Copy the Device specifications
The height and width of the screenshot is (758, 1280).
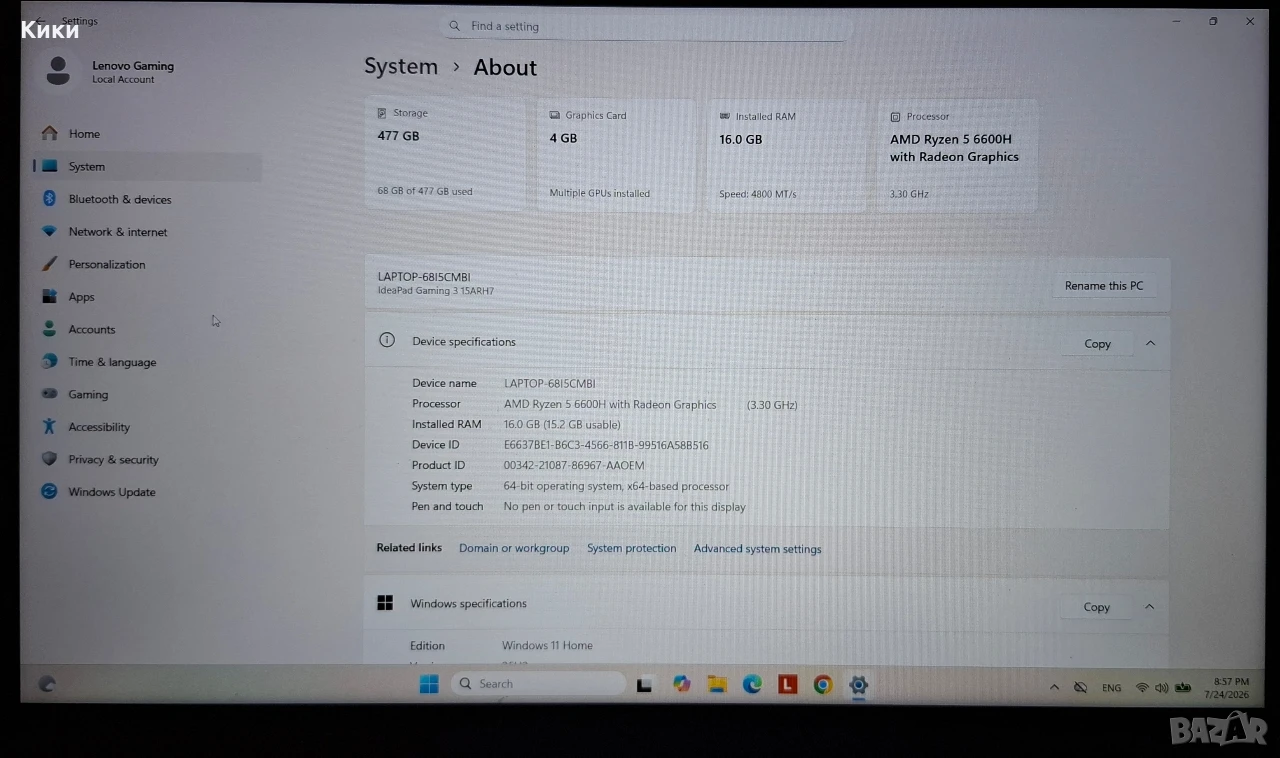pos(1097,343)
